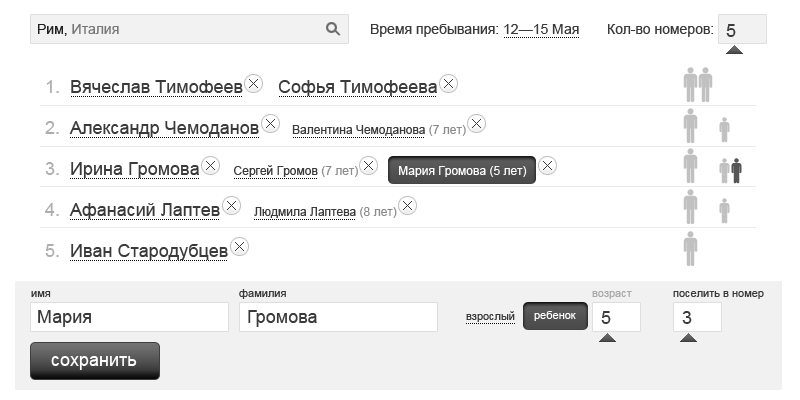Switch guest type to взрослый

[490, 316]
